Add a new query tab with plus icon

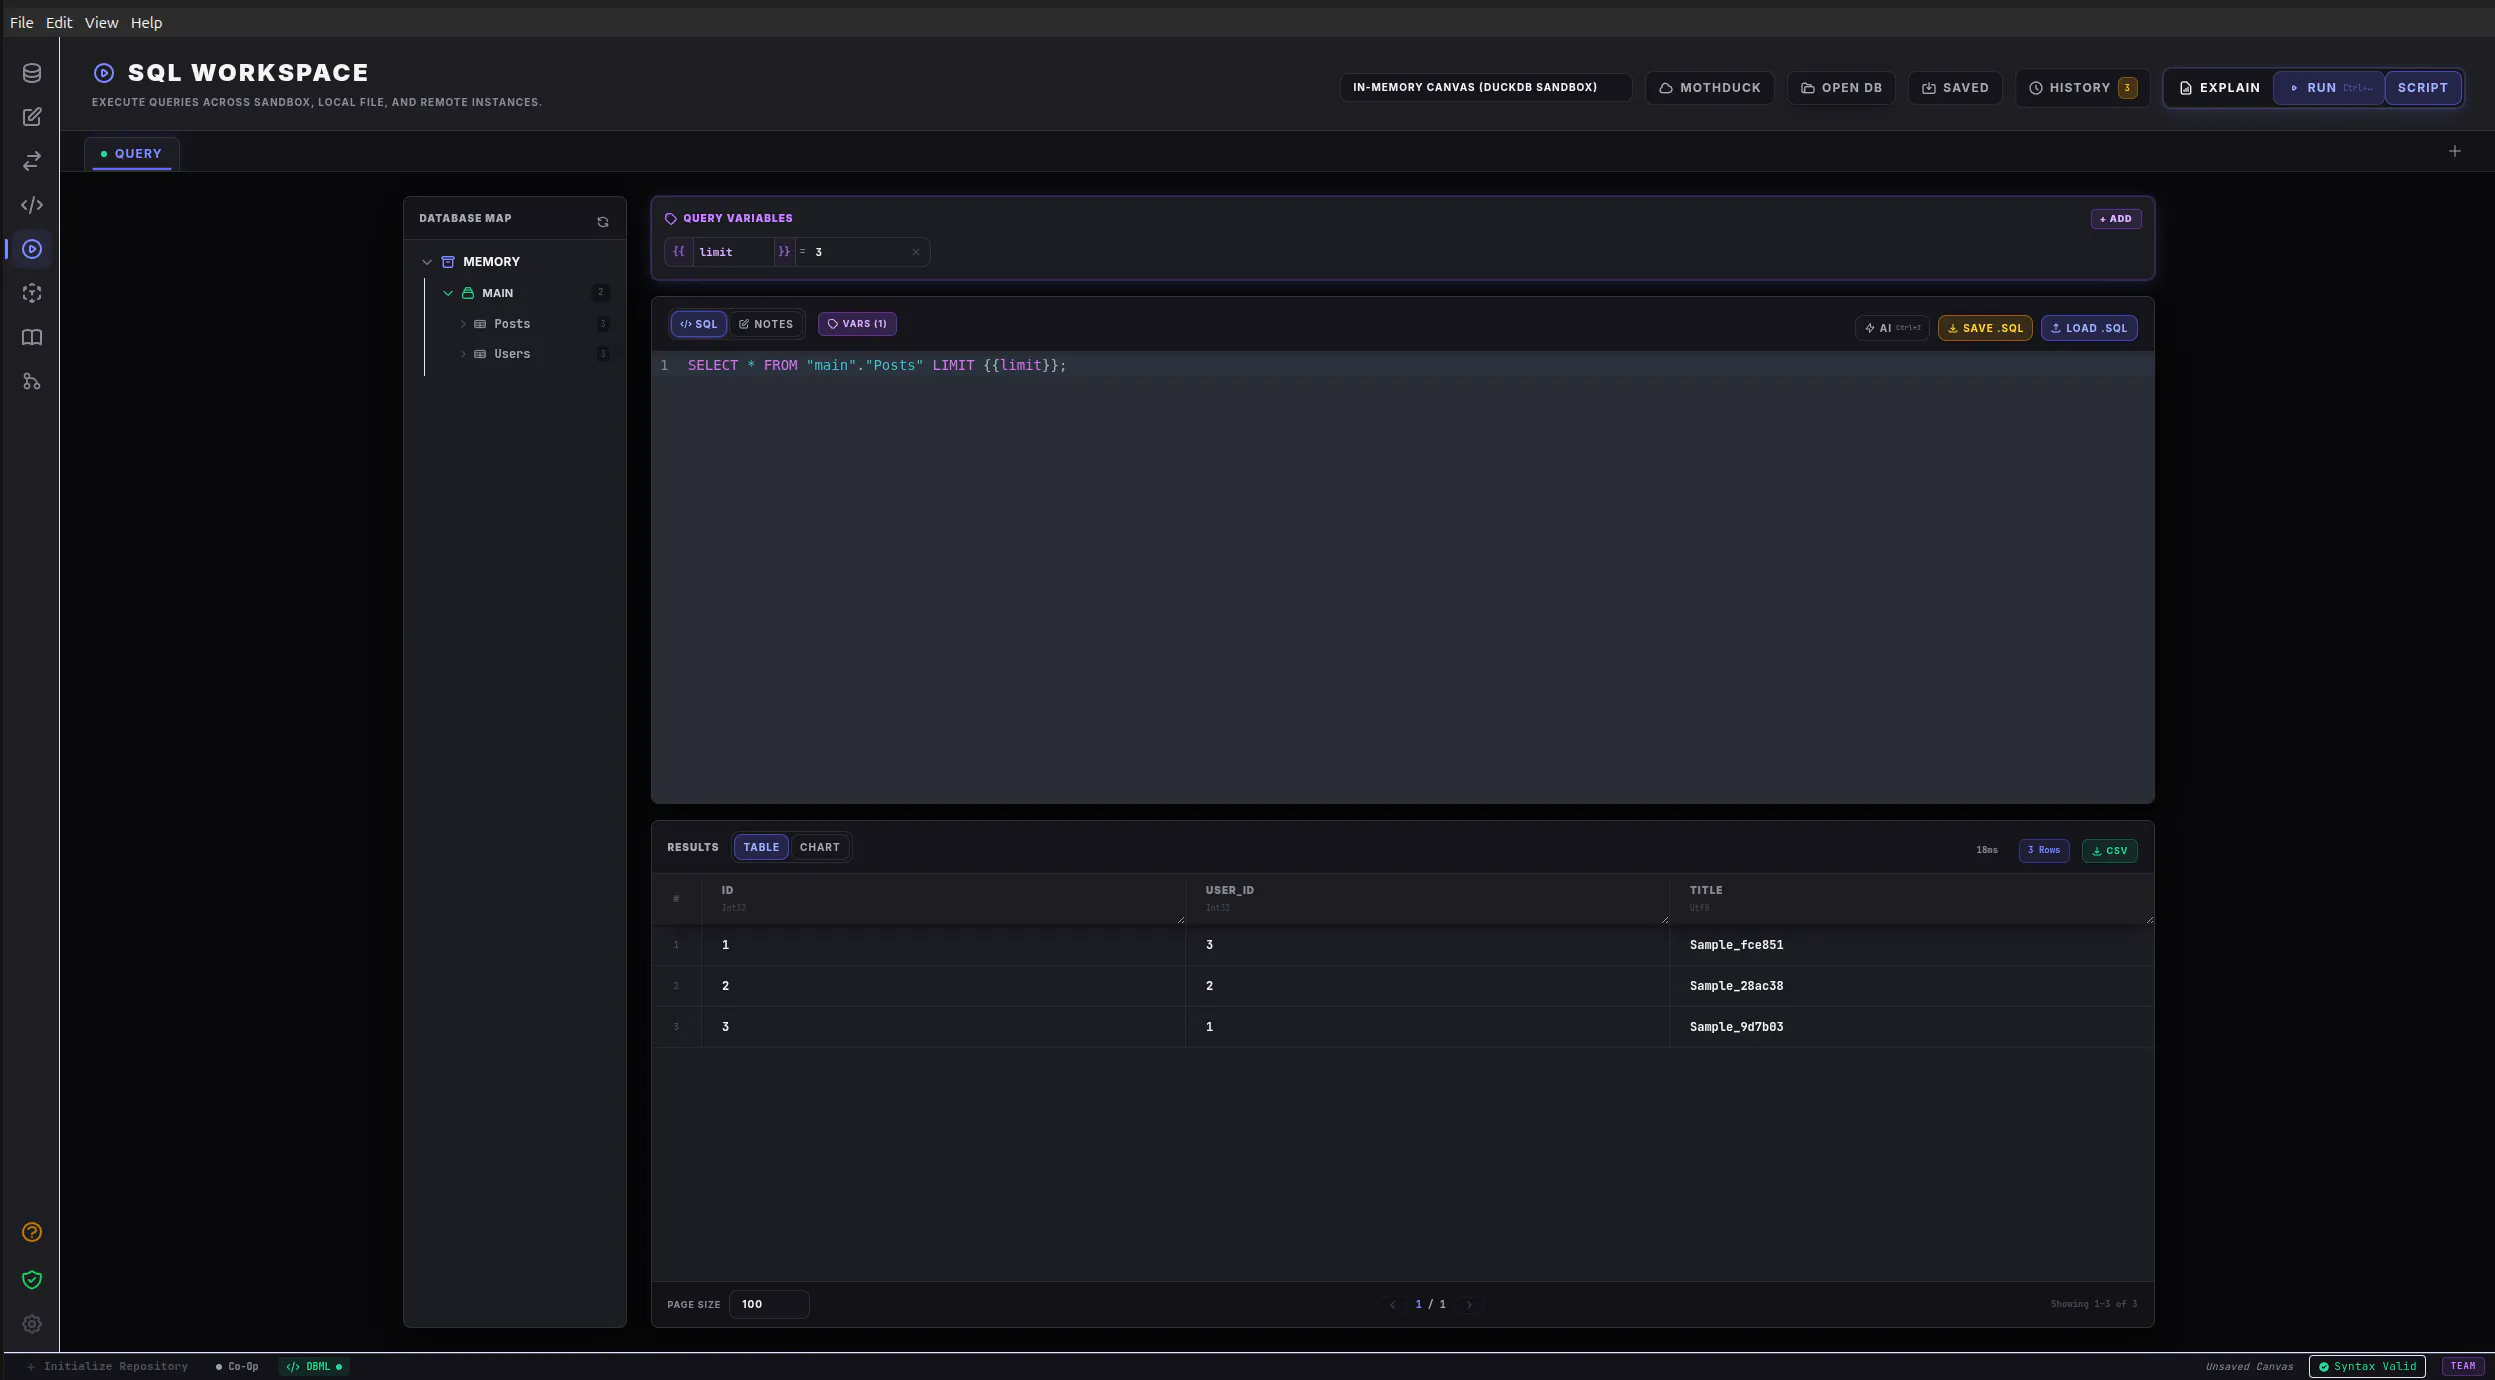tap(2455, 151)
